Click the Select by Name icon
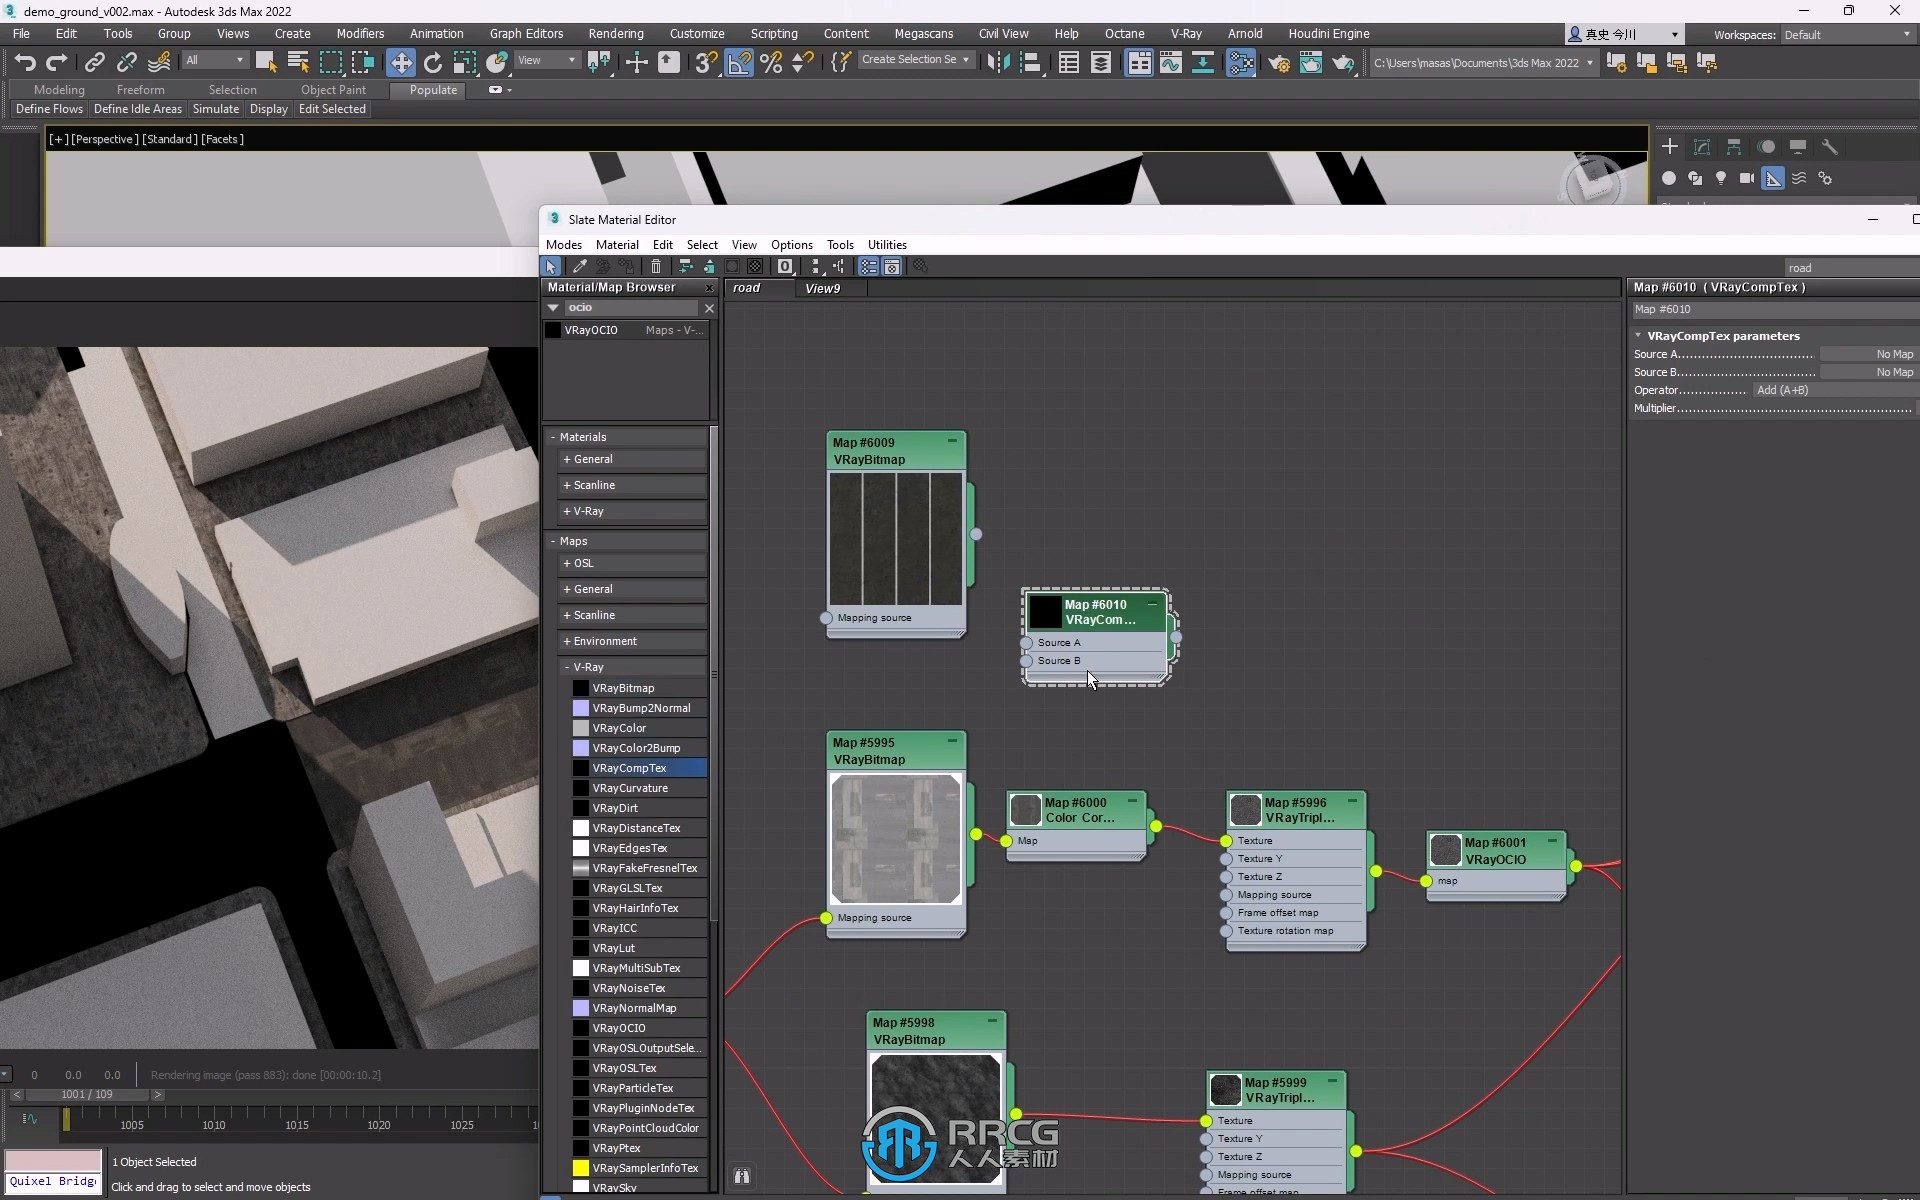 coord(299,62)
